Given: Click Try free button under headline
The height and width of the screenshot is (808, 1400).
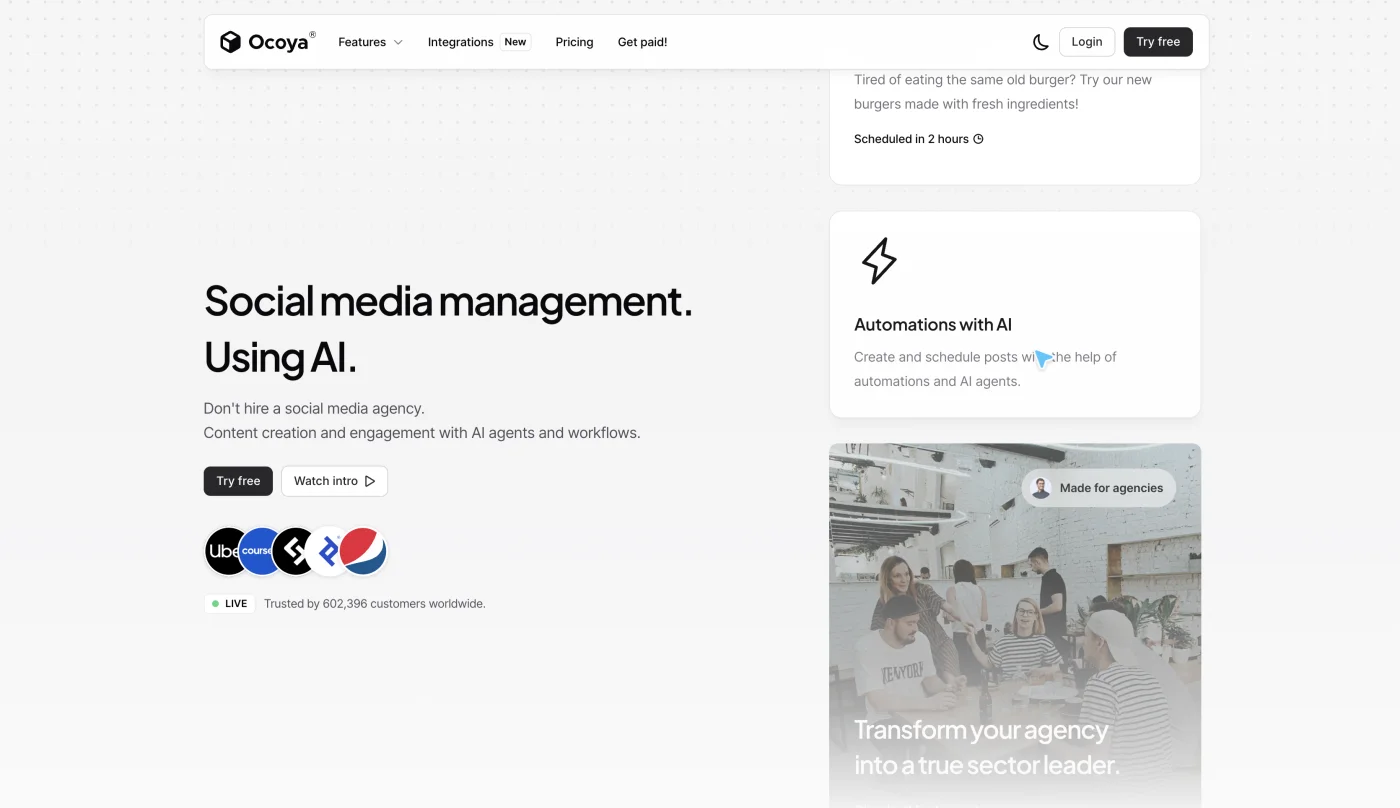Looking at the screenshot, I should [x=238, y=481].
